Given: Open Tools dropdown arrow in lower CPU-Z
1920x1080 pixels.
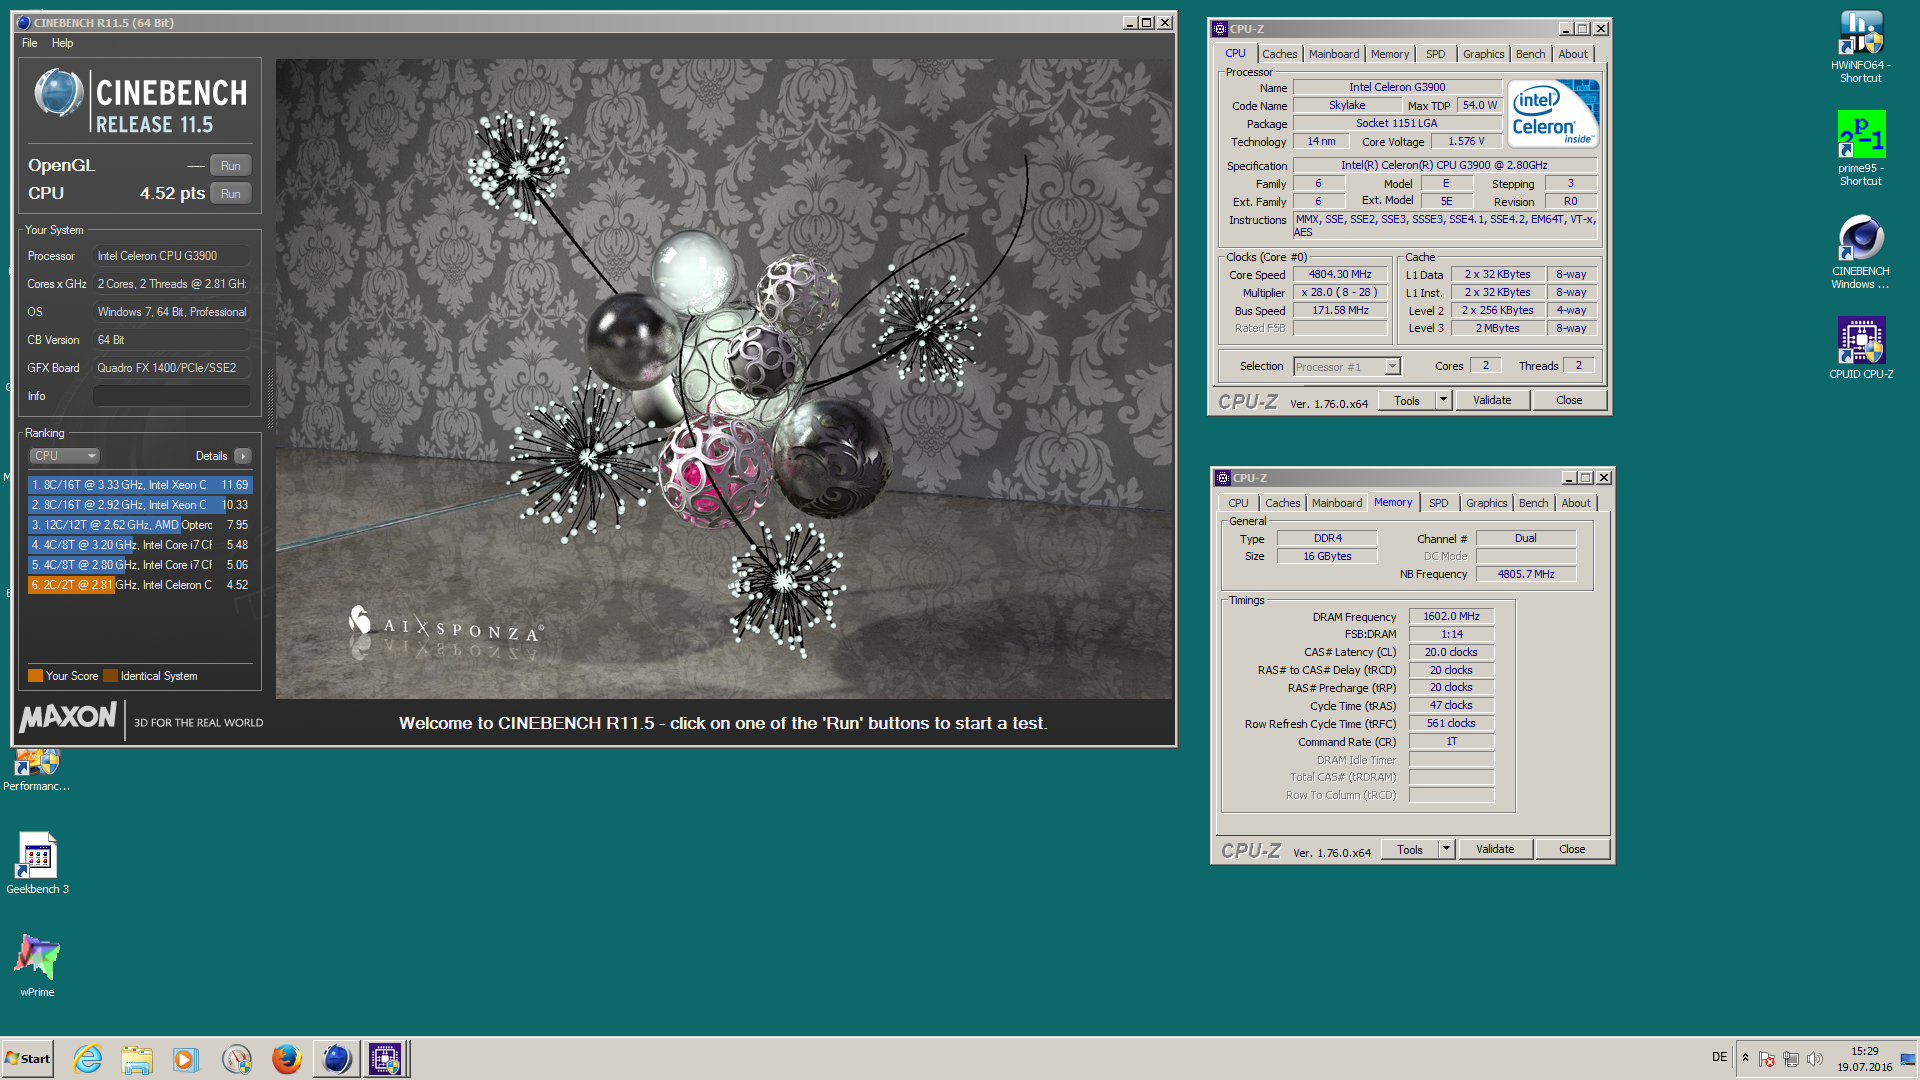Looking at the screenshot, I should pyautogui.click(x=1446, y=850).
